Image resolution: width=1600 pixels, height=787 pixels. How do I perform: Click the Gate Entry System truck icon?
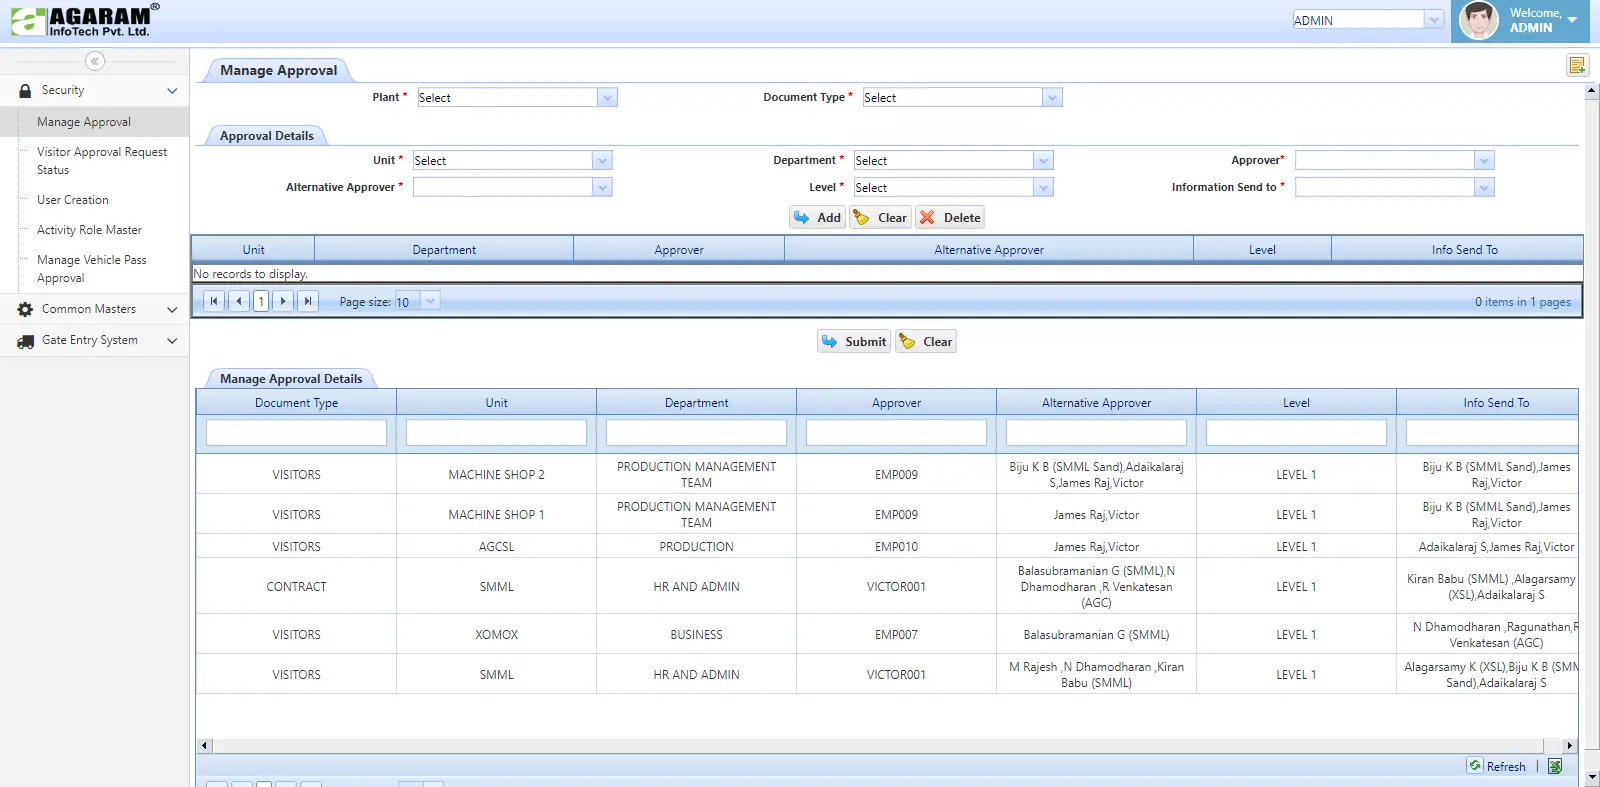25,341
